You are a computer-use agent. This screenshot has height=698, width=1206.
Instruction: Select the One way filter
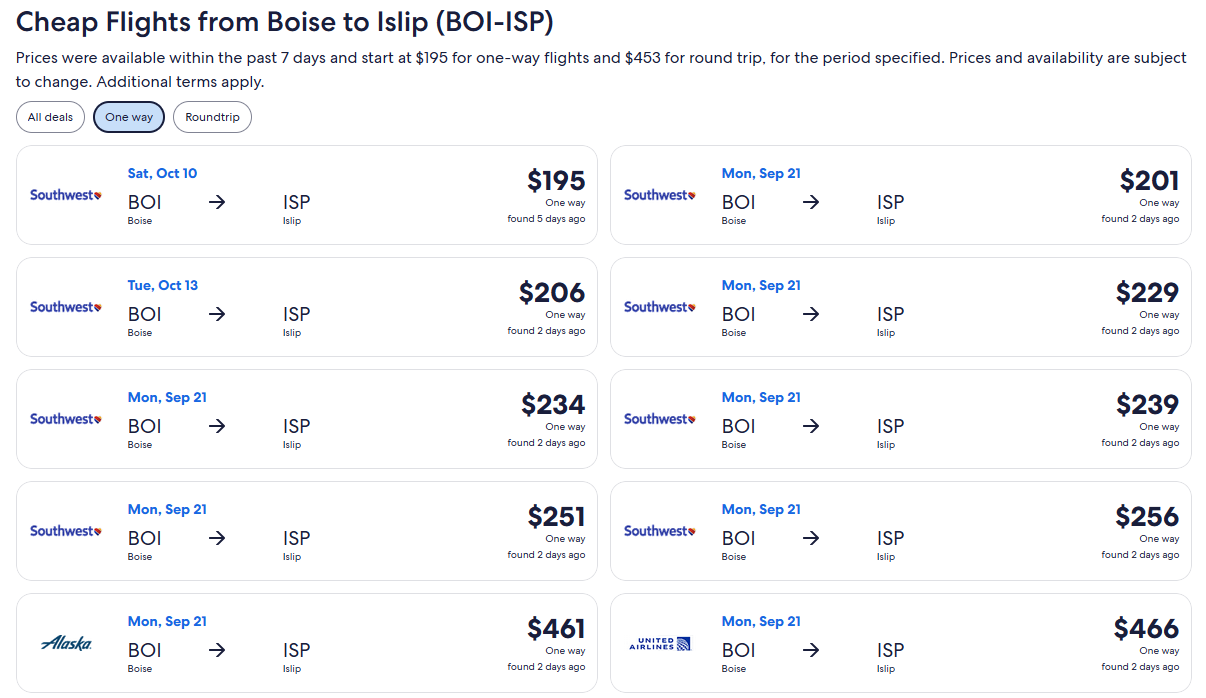click(x=129, y=117)
